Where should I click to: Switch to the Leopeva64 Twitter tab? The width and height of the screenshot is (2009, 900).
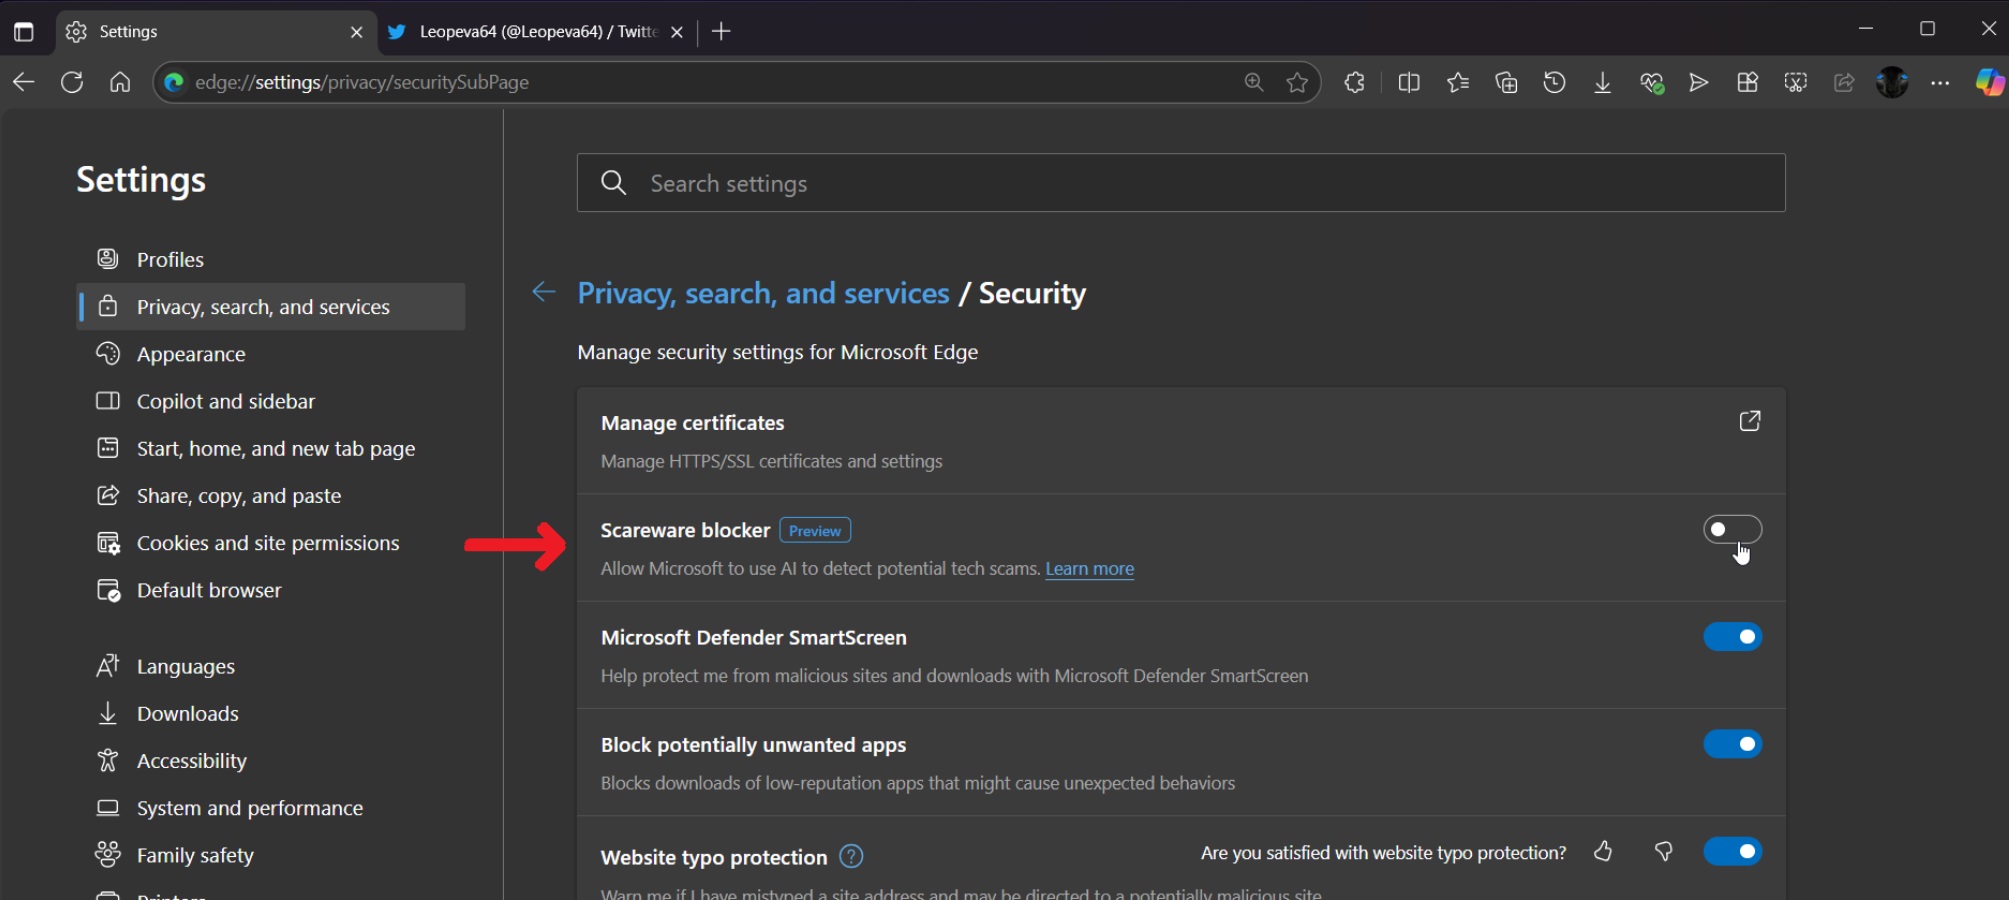(530, 31)
